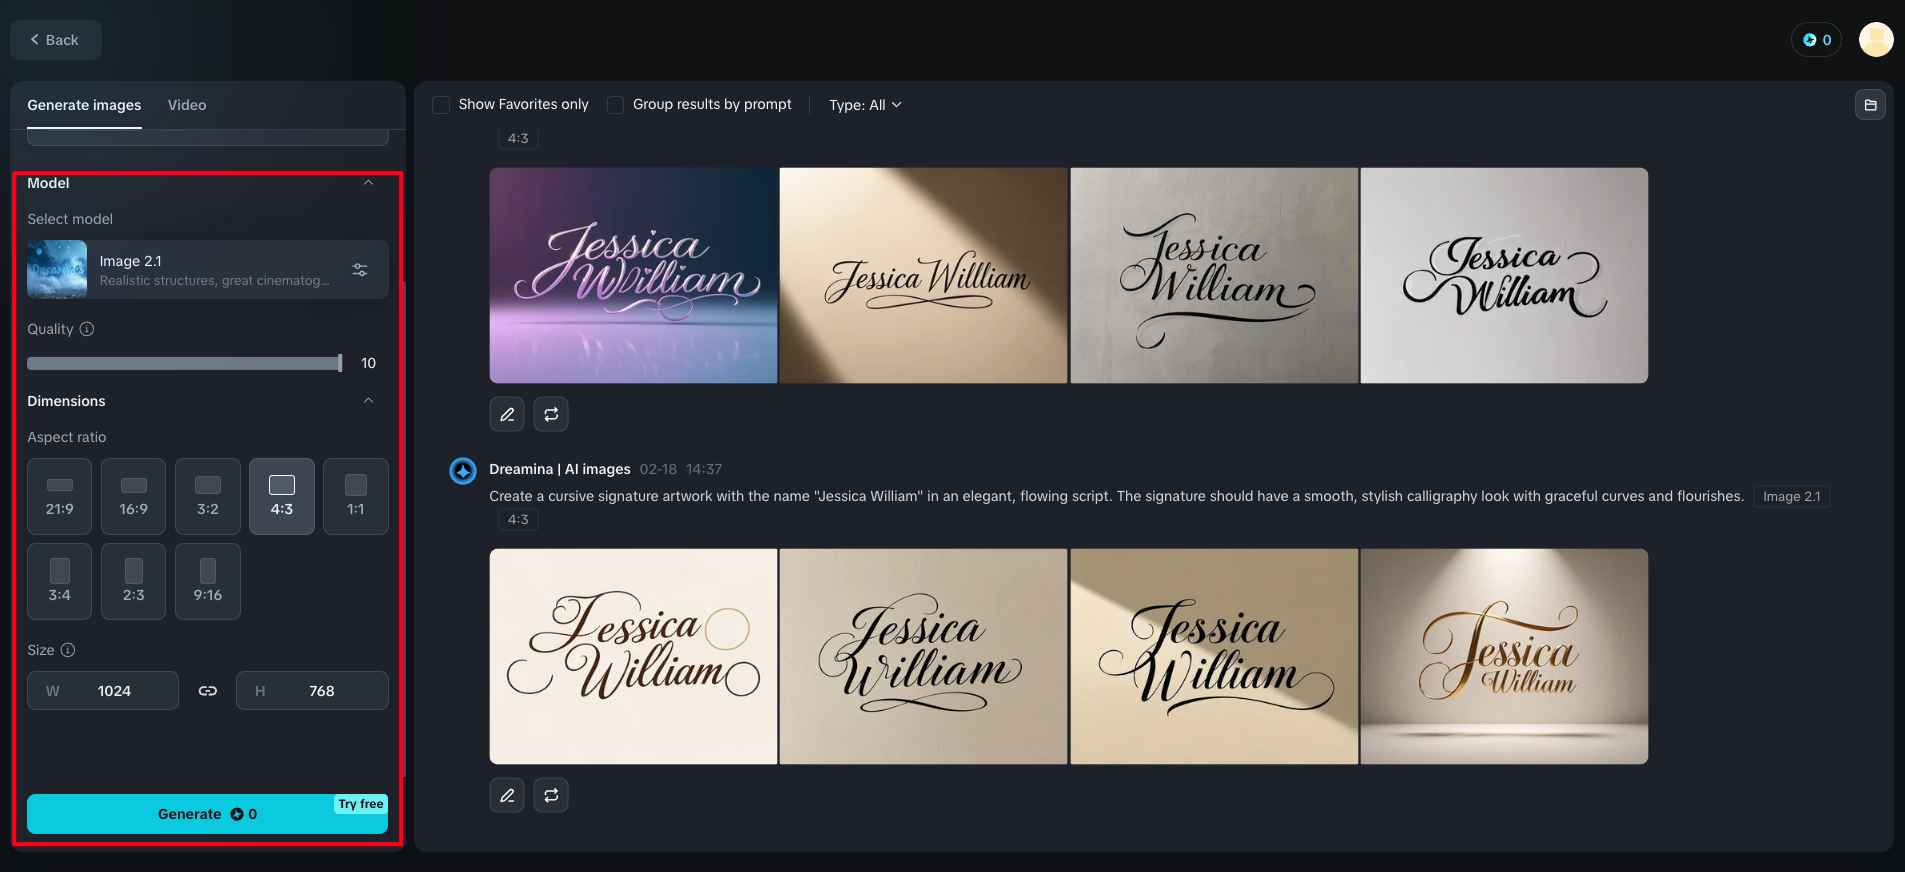Click the prompt text starting "Create a cursive signature"

pyautogui.click(x=1116, y=496)
